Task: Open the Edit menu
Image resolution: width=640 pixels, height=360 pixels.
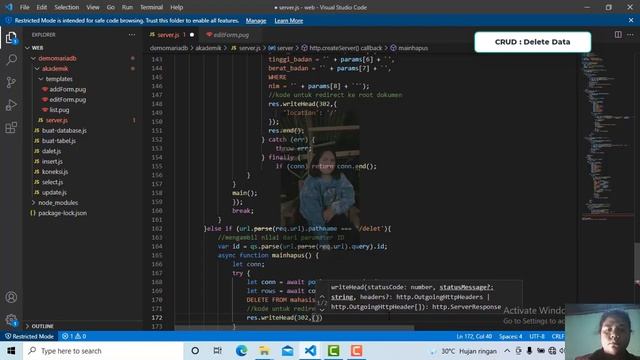Action: (41, 7)
